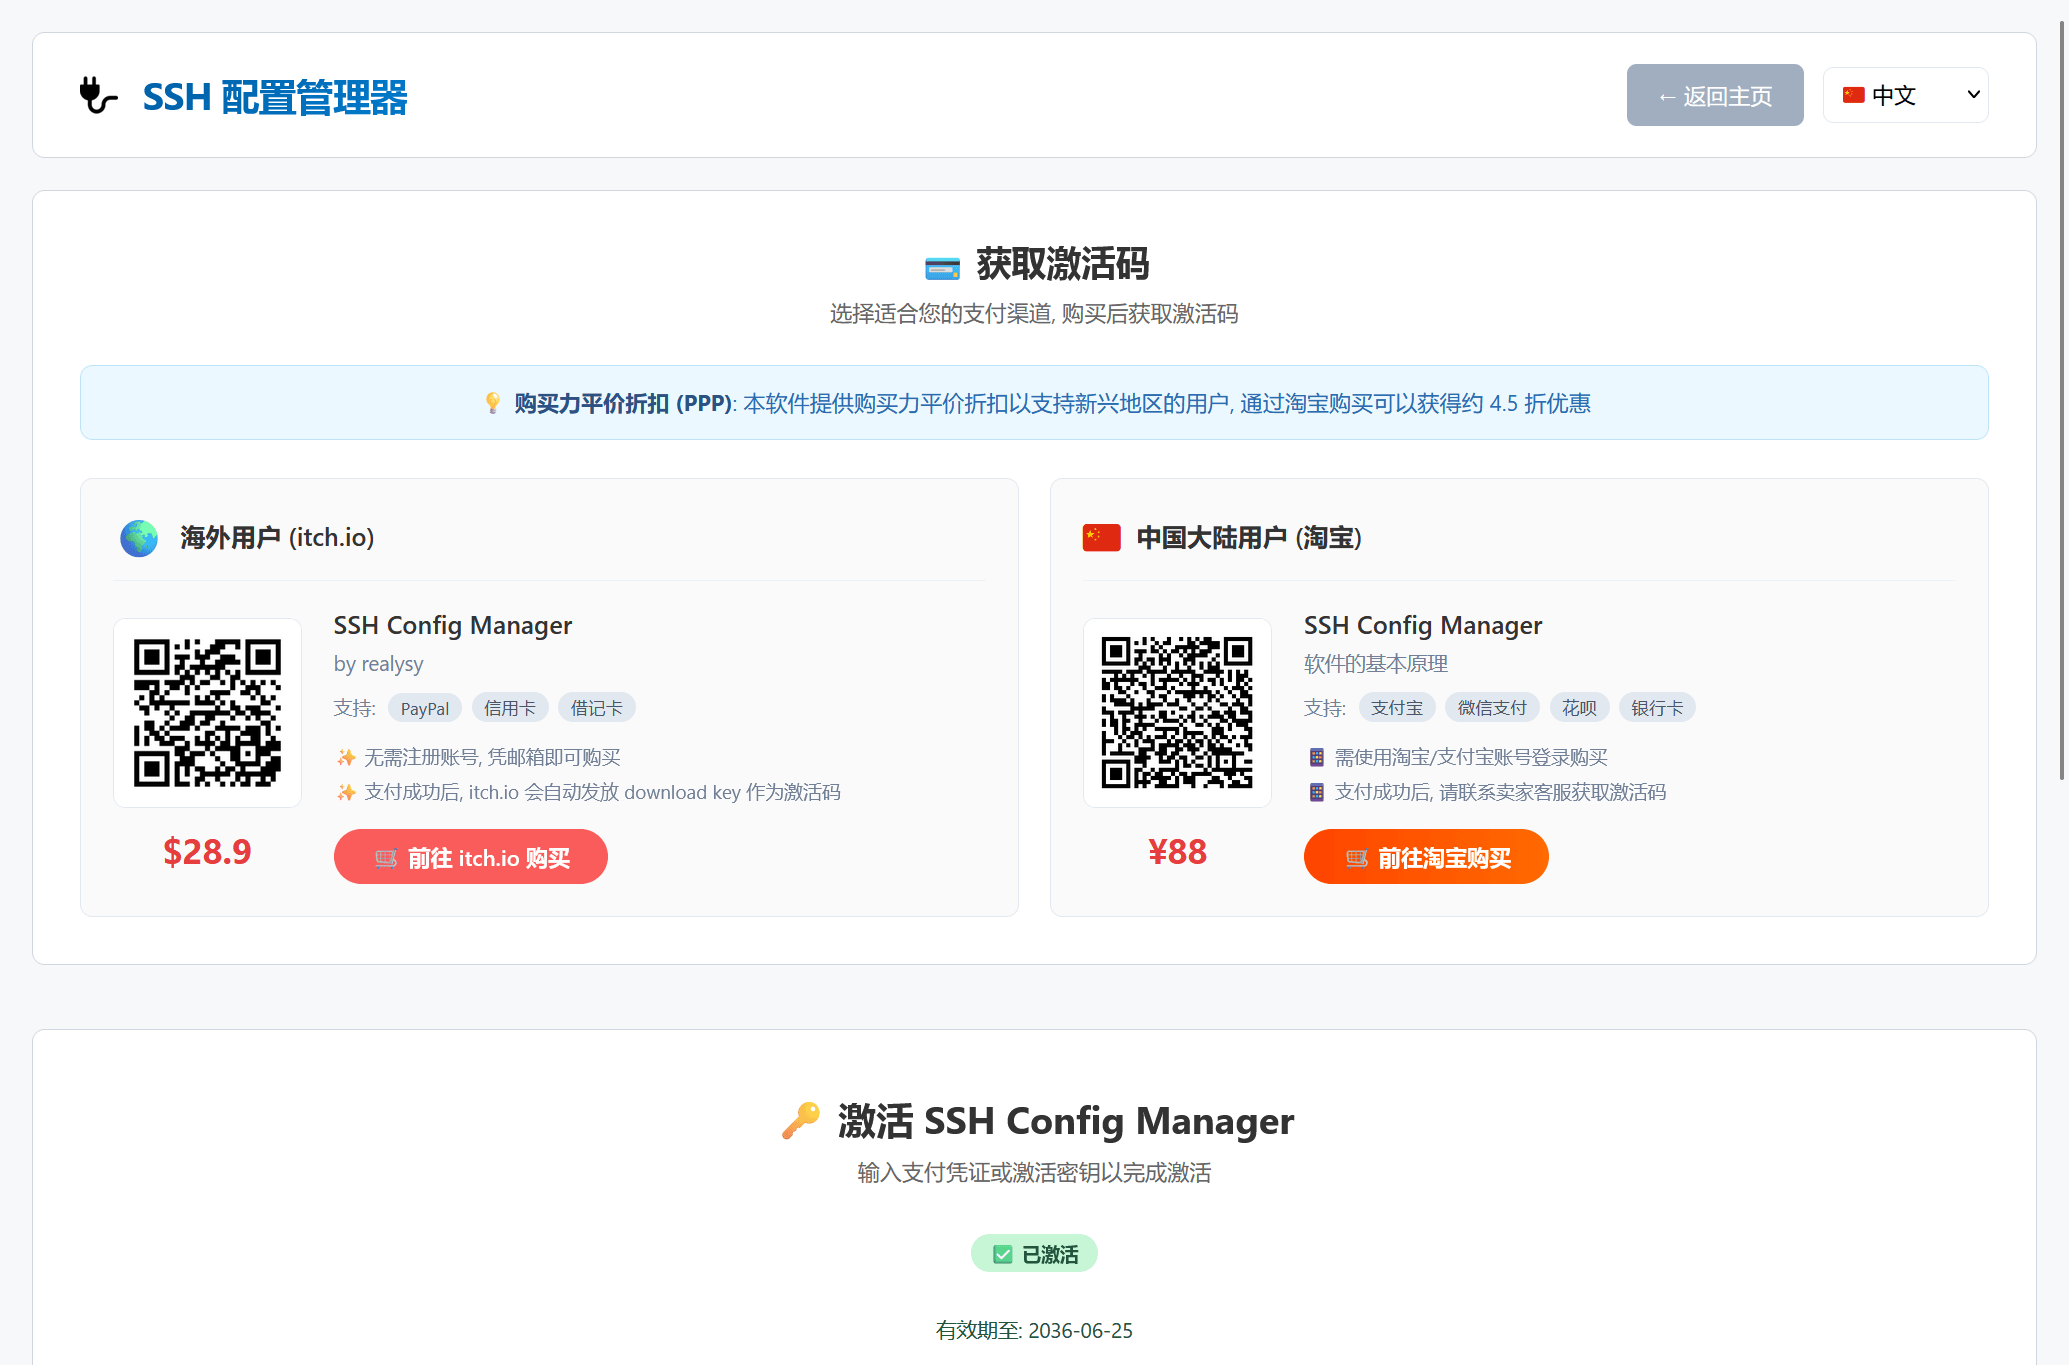This screenshot has width=2069, height=1365.
Task: Click the 购买力平价折扣 (PPP) bold label
Action: (623, 404)
